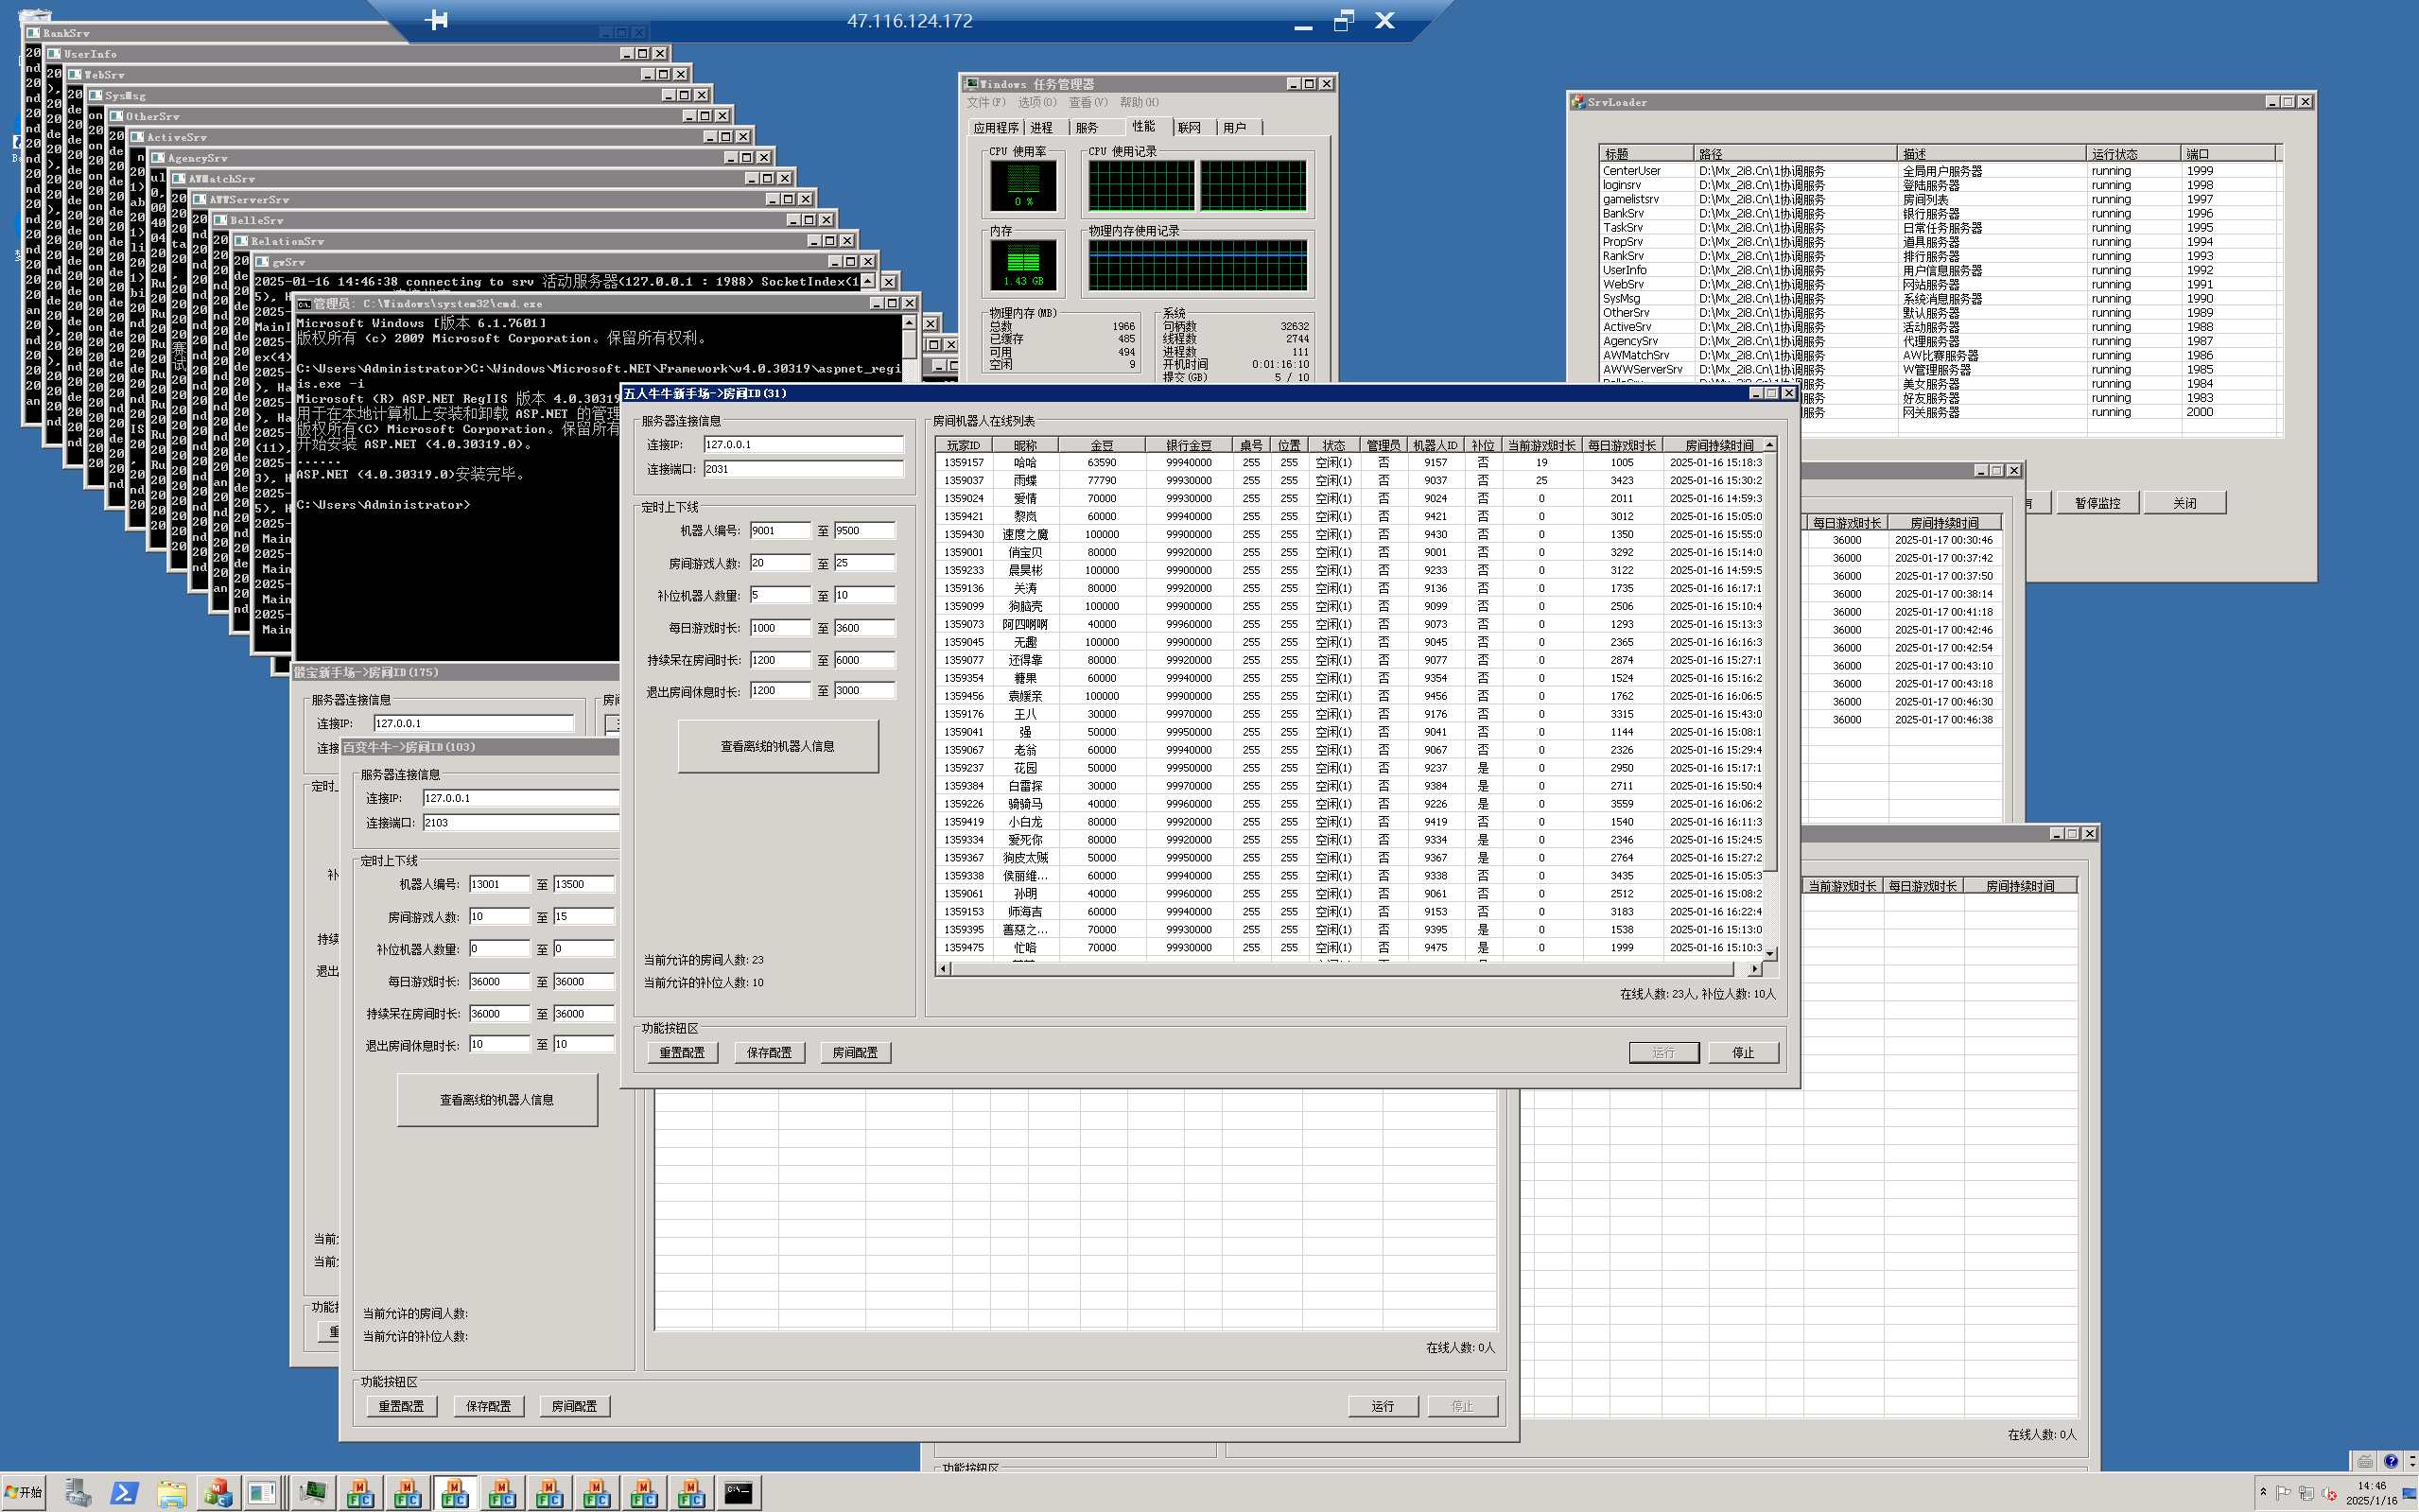Click 保存配置 in the room 31 window
The width and height of the screenshot is (2419, 1512).
[x=769, y=1052]
